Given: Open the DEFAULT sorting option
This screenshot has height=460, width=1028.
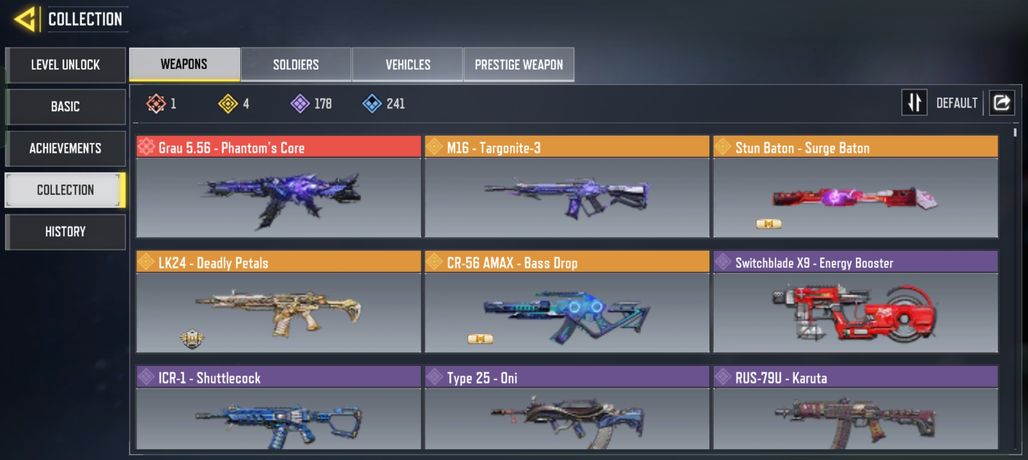Looking at the screenshot, I should coord(957,104).
